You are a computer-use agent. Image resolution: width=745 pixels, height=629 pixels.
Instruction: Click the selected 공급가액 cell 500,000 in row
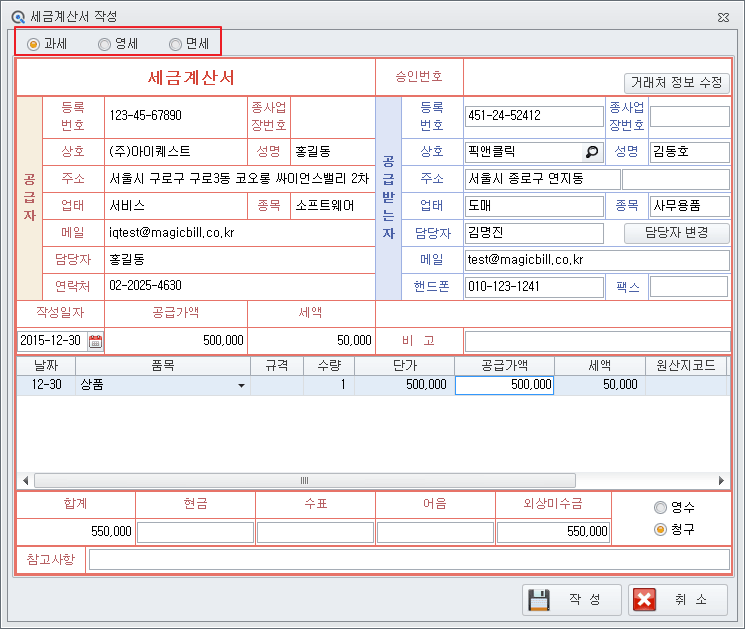click(x=505, y=385)
